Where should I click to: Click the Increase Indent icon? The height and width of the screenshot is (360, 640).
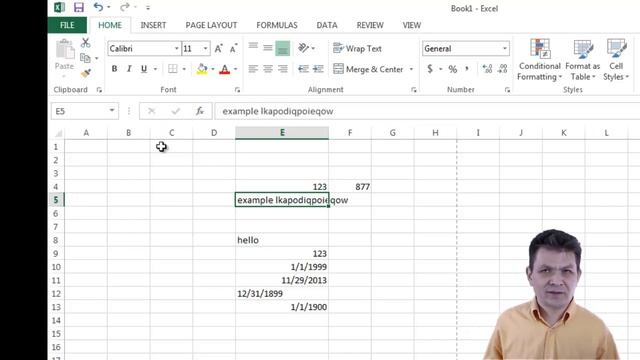click(318, 69)
